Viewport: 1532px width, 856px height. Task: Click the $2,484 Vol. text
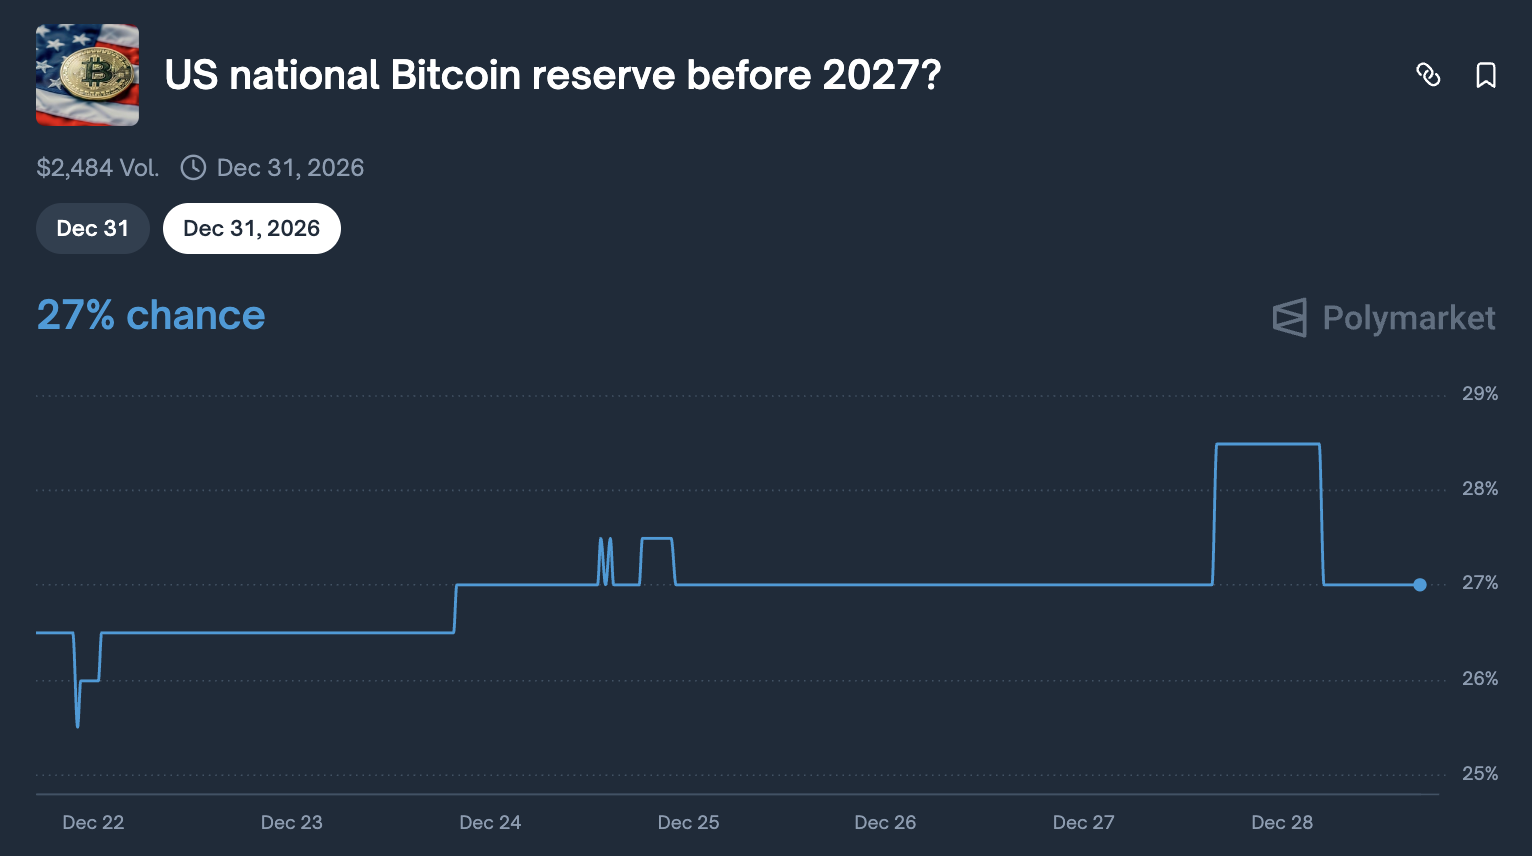pyautogui.click(x=97, y=167)
